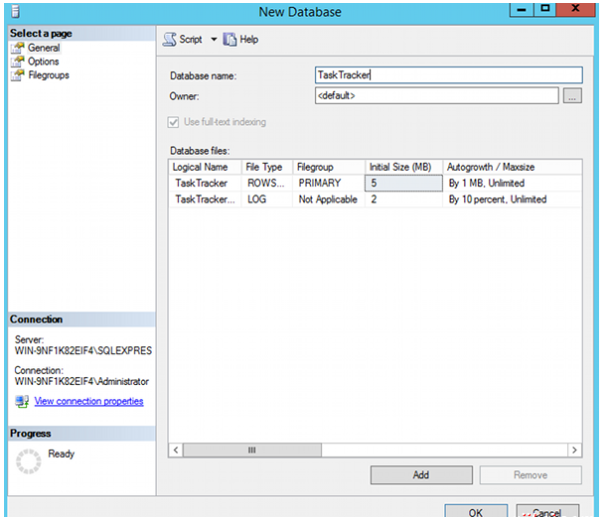Viewport: 604px width, 522px height.
Task: Open the Script dropdown arrow
Action: point(214,39)
